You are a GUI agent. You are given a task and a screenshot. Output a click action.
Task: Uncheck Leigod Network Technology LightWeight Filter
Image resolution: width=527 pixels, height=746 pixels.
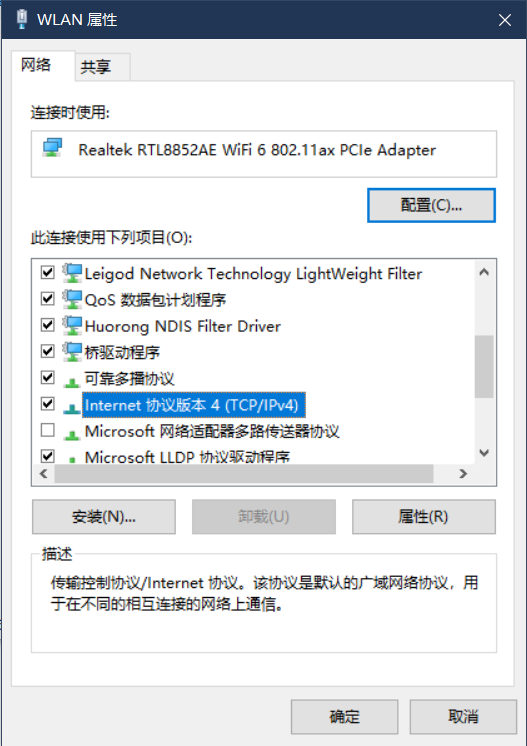[x=48, y=273]
